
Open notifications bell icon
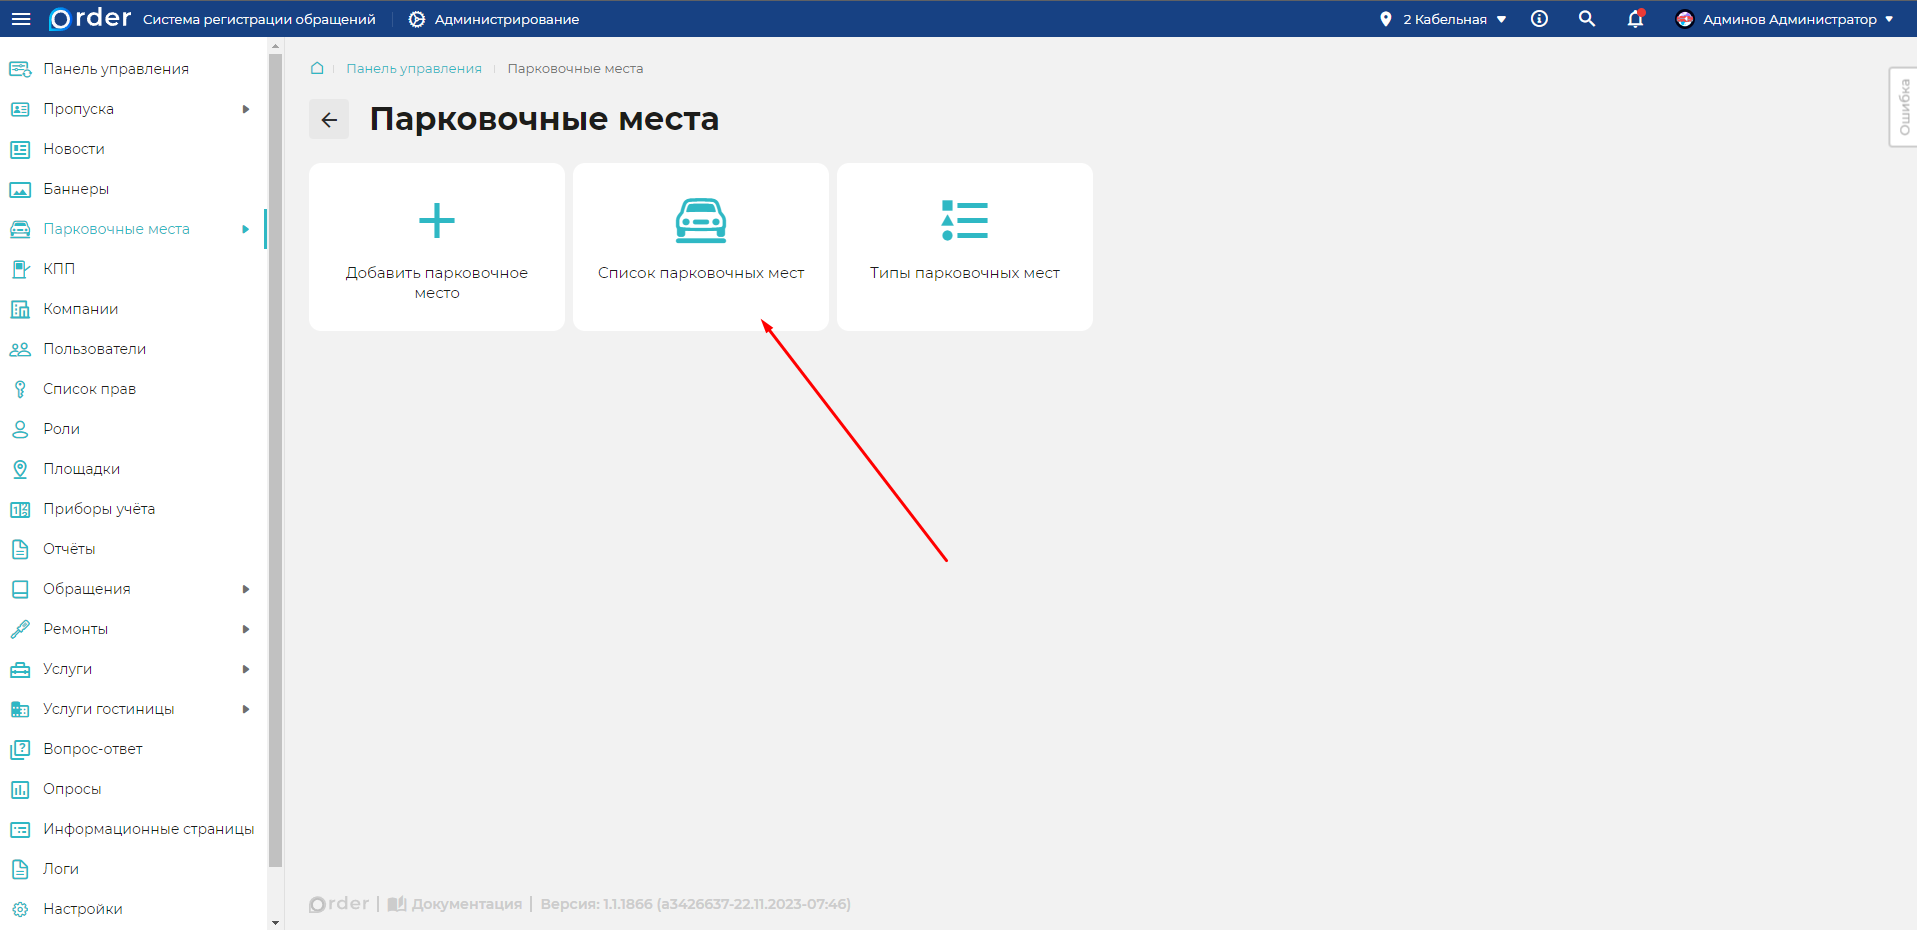click(x=1635, y=19)
